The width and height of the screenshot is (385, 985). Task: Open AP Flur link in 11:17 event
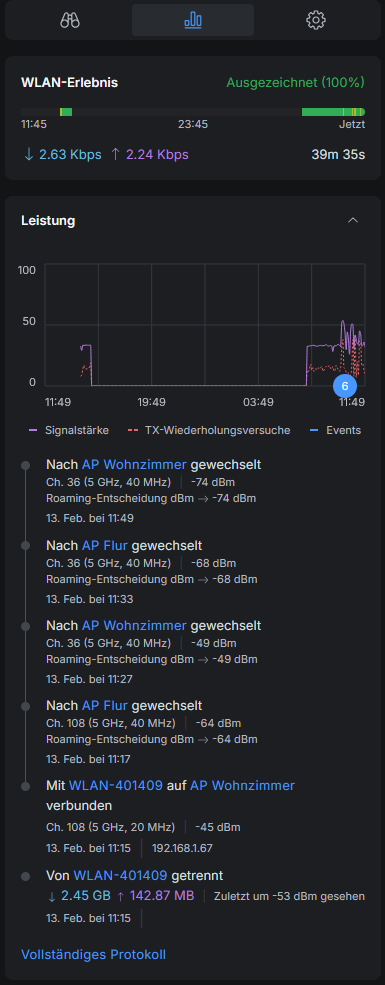[105, 705]
